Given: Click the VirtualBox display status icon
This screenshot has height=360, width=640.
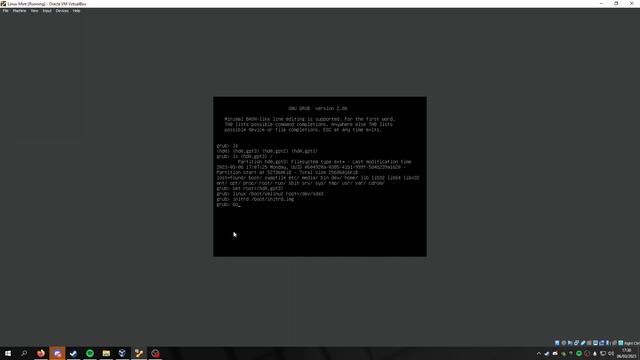Looking at the screenshot, I should [x=595, y=343].
